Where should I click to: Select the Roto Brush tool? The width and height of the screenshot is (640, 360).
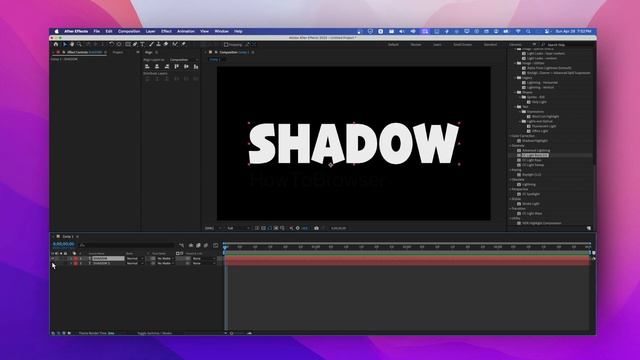(x=175, y=44)
